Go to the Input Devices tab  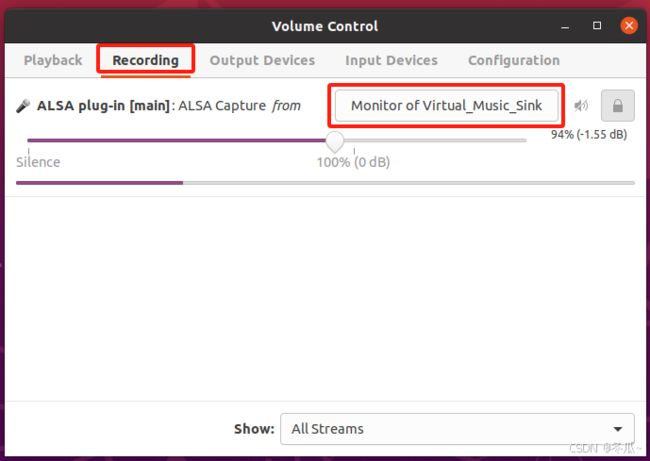(x=391, y=61)
